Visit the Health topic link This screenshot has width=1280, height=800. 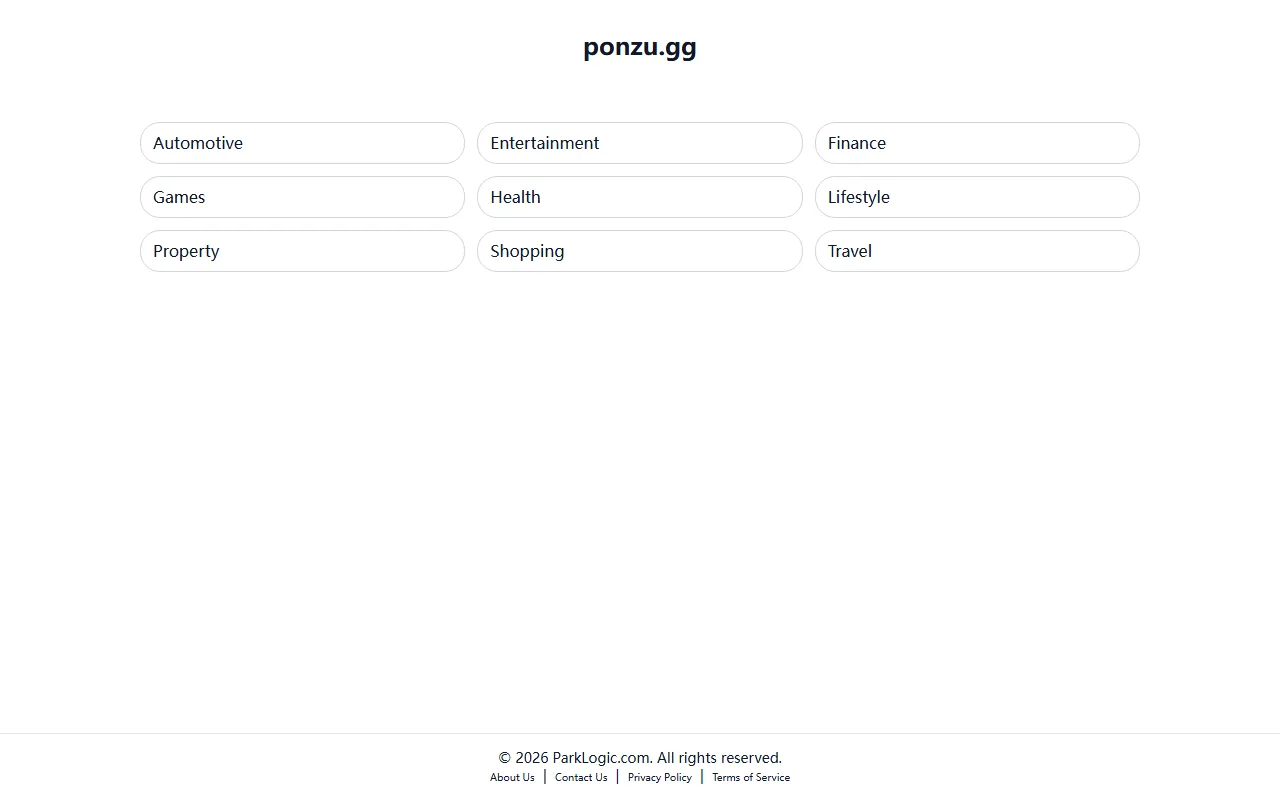(639, 197)
